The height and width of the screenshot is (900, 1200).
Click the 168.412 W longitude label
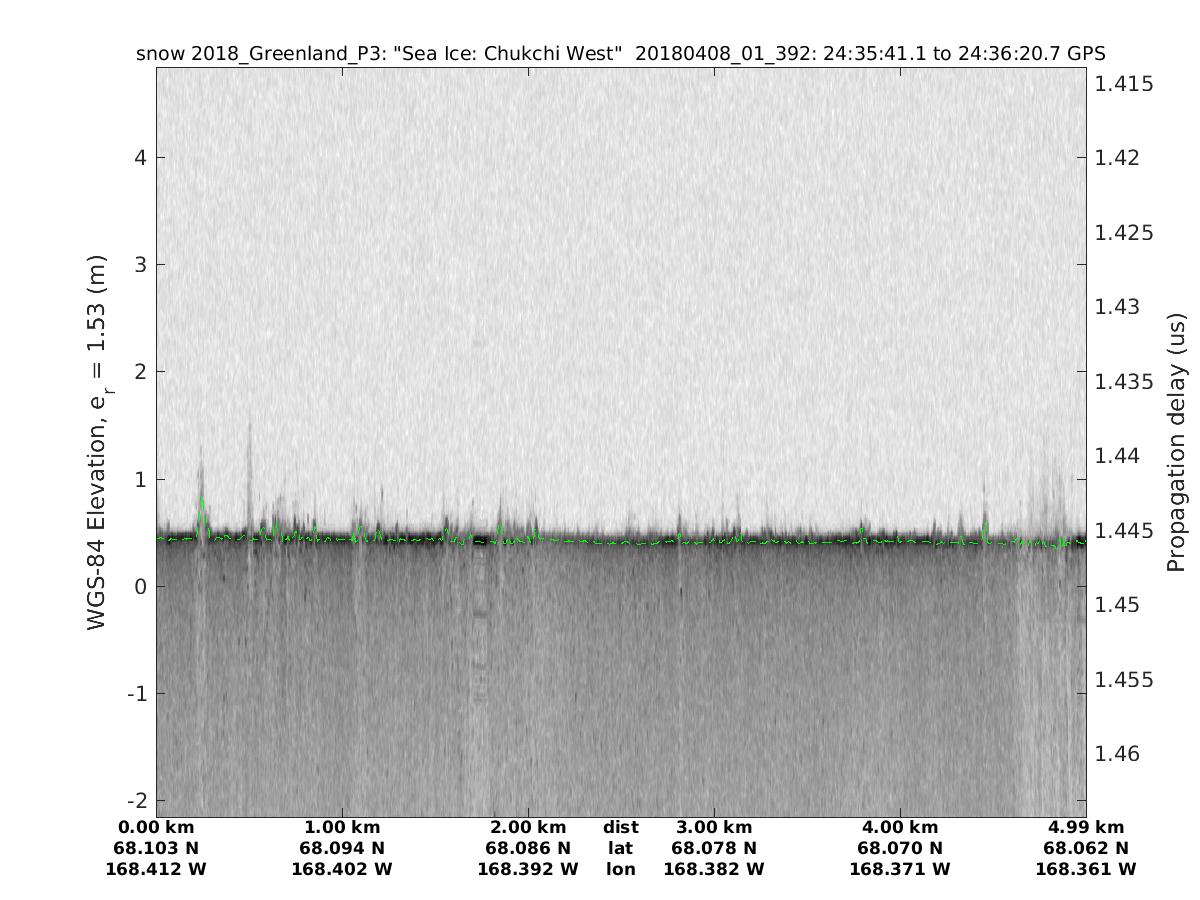click(x=156, y=869)
